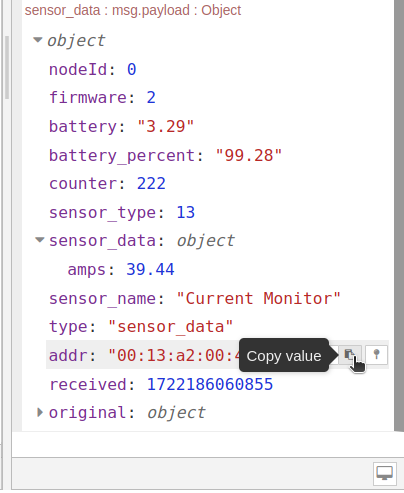Click the type value "sensor_data"
This screenshot has width=404, height=493.
[x=170, y=327]
